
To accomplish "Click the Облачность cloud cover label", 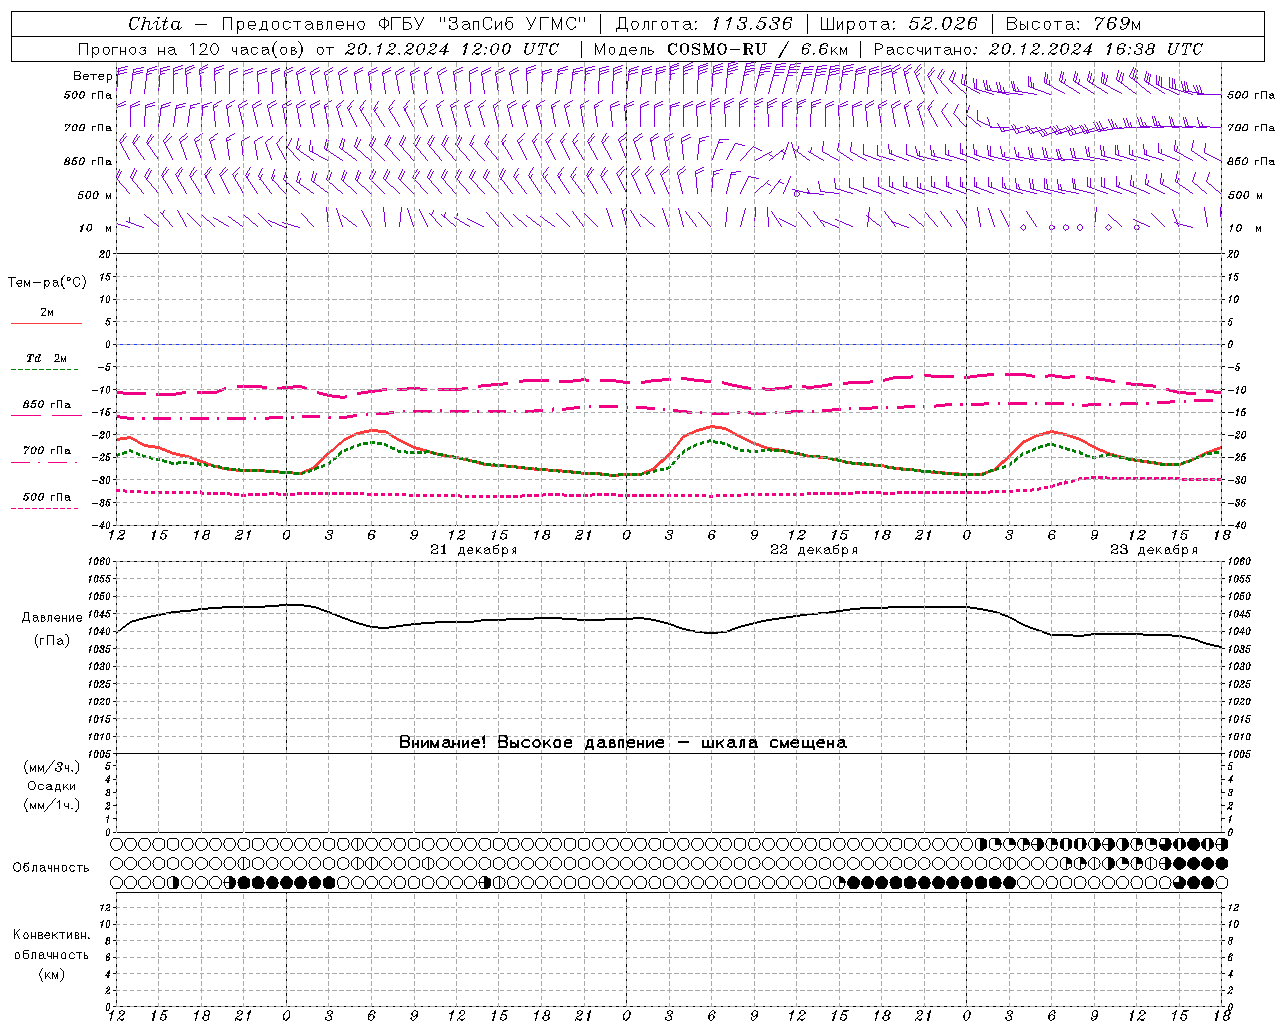I will coord(51,868).
